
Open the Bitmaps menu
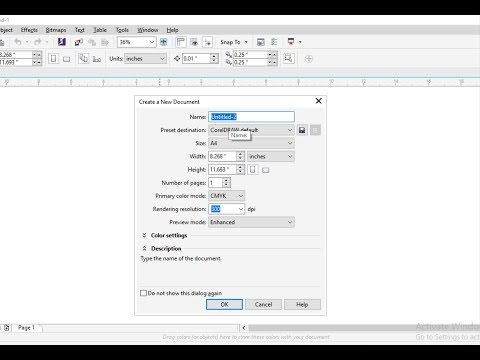[x=56, y=30]
